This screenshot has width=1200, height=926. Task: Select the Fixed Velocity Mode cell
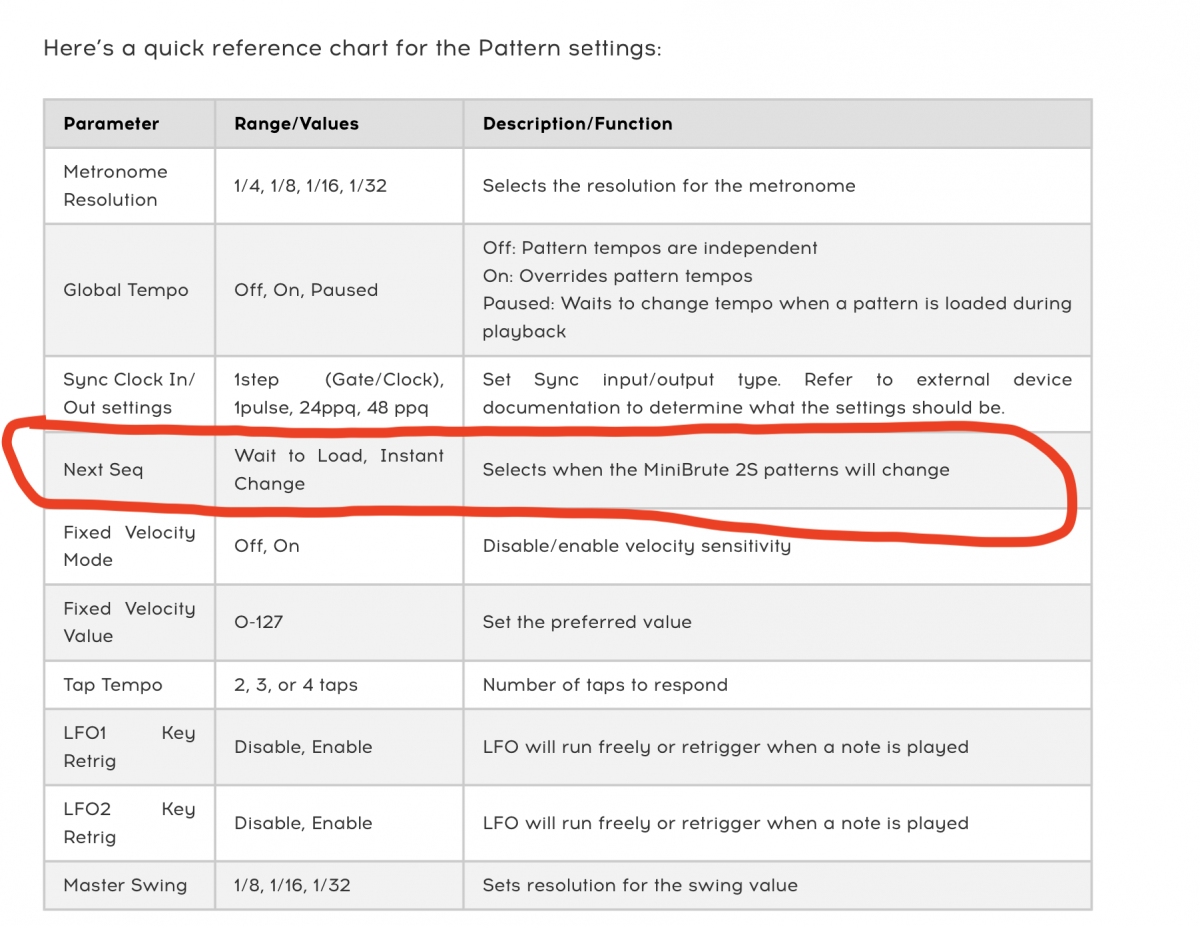click(129, 546)
